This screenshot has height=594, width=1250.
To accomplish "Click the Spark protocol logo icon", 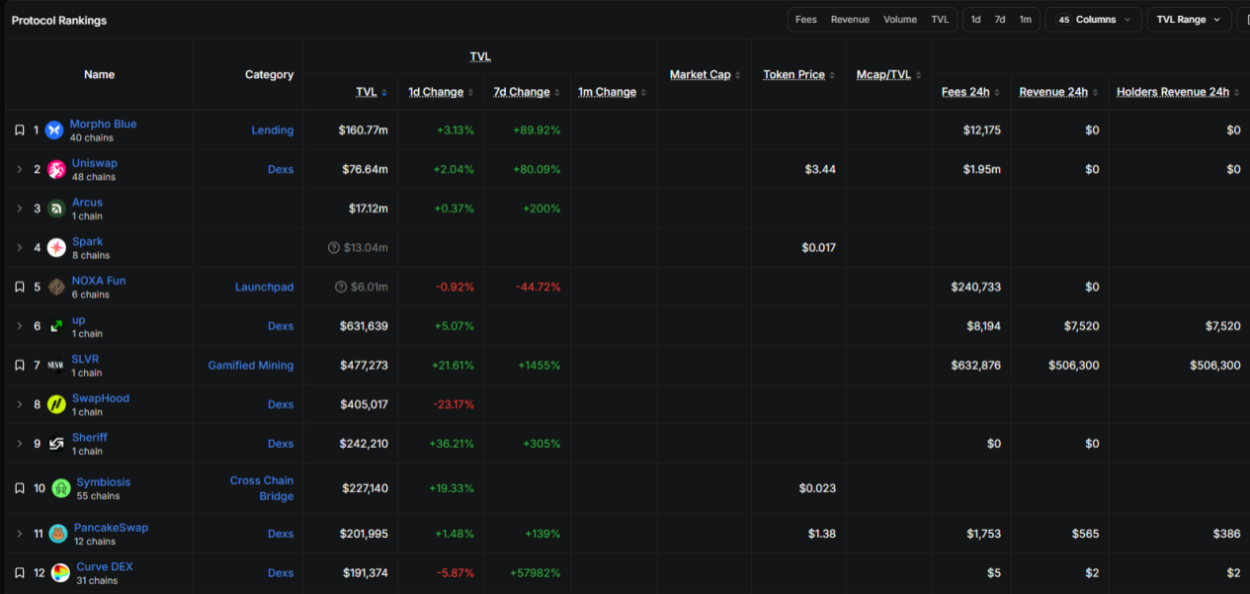I will coord(56,248).
